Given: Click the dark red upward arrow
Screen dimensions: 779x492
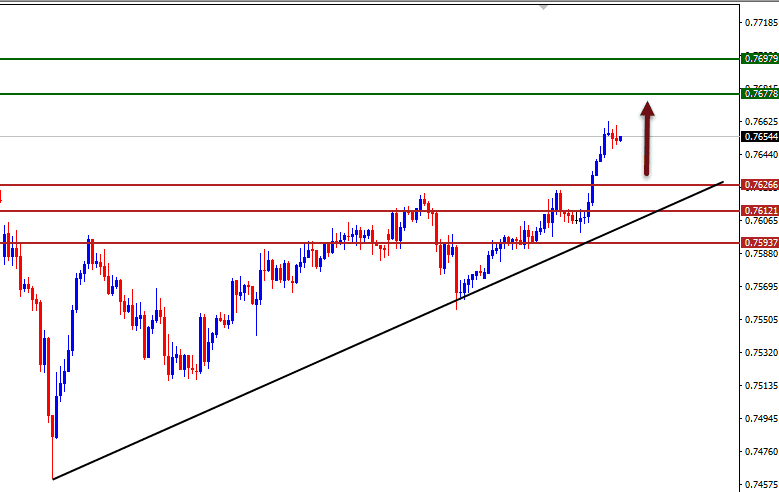Looking at the screenshot, I should pyautogui.click(x=648, y=138).
